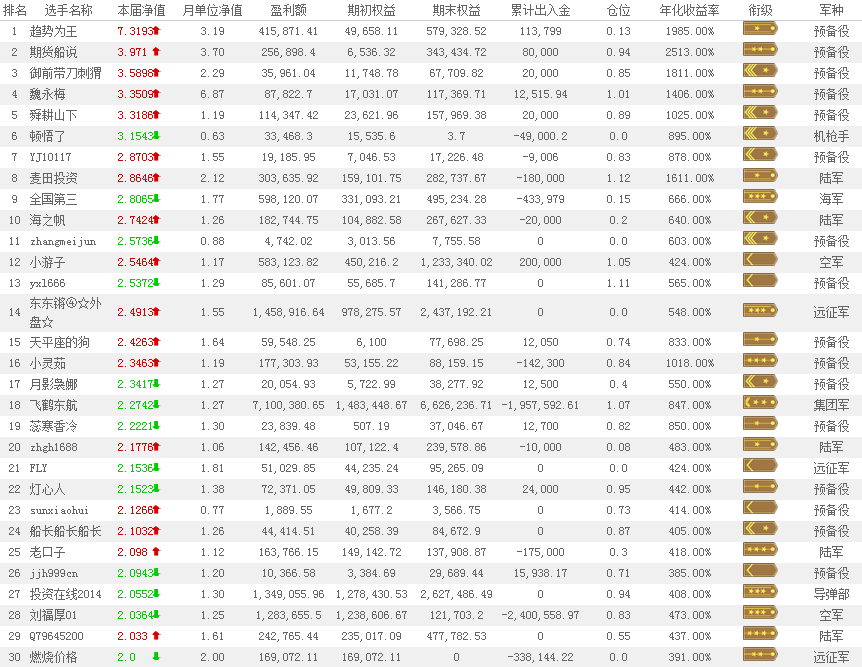Click the 仓位 column header

[x=618, y=10]
